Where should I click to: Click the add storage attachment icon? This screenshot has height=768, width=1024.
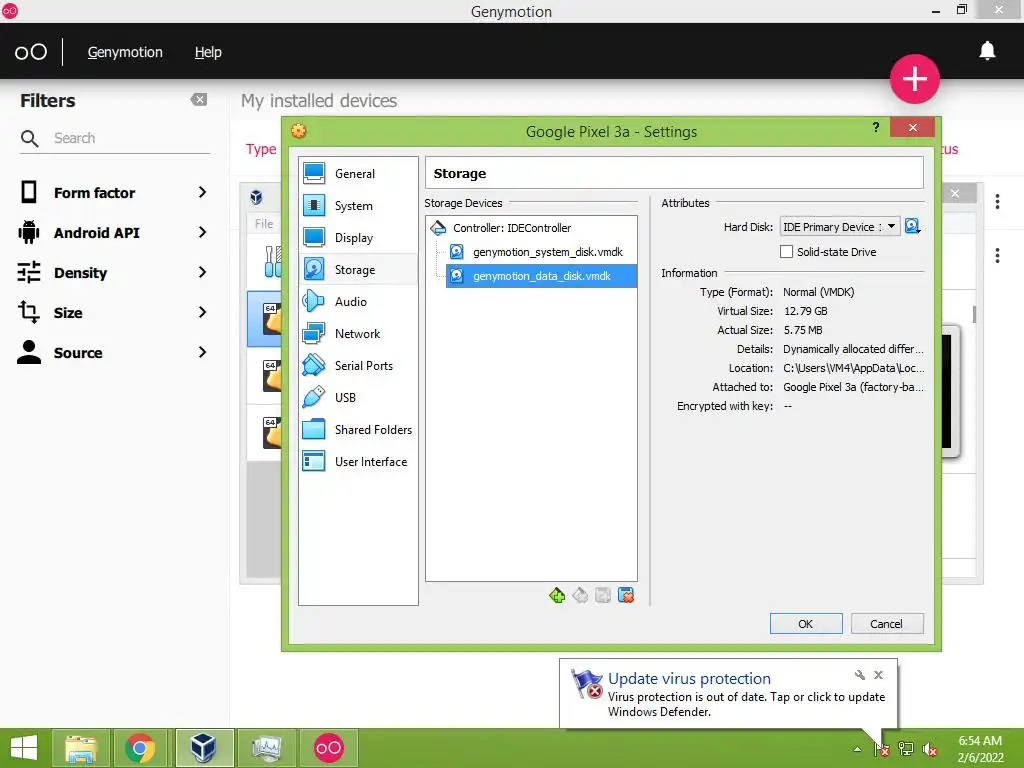603,595
